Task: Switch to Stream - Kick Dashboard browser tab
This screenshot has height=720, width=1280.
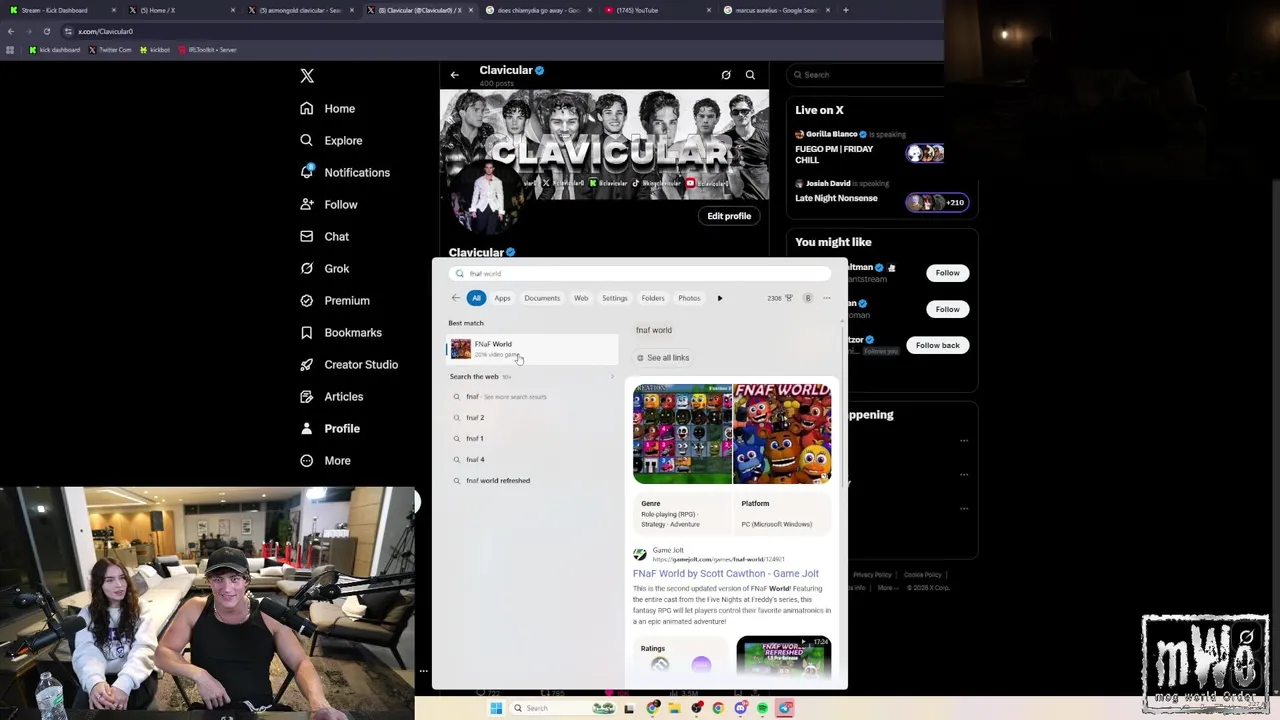Action: (60, 10)
